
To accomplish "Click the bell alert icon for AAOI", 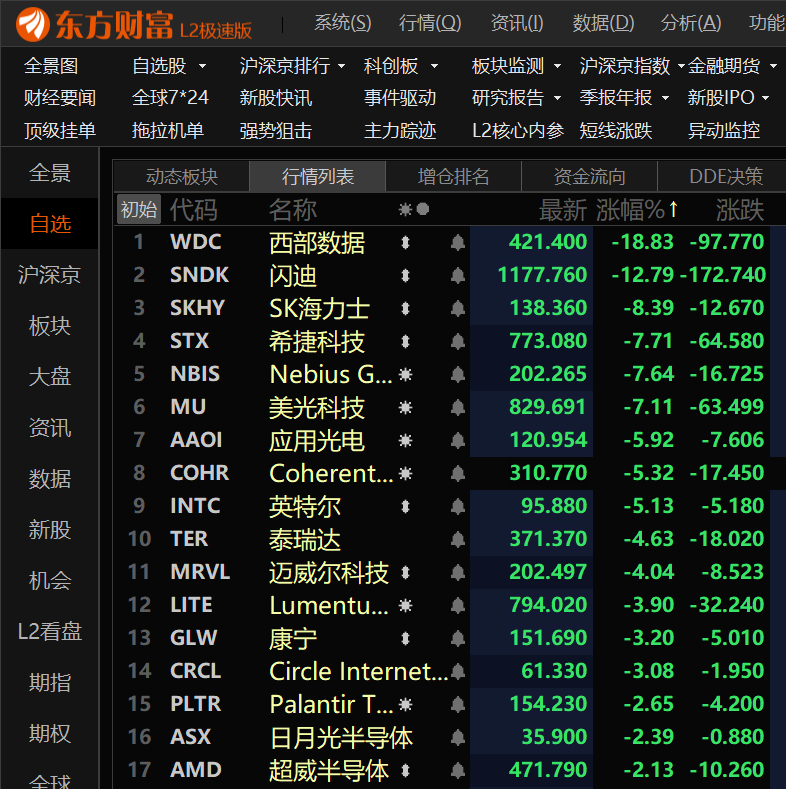I will pyautogui.click(x=457, y=441).
